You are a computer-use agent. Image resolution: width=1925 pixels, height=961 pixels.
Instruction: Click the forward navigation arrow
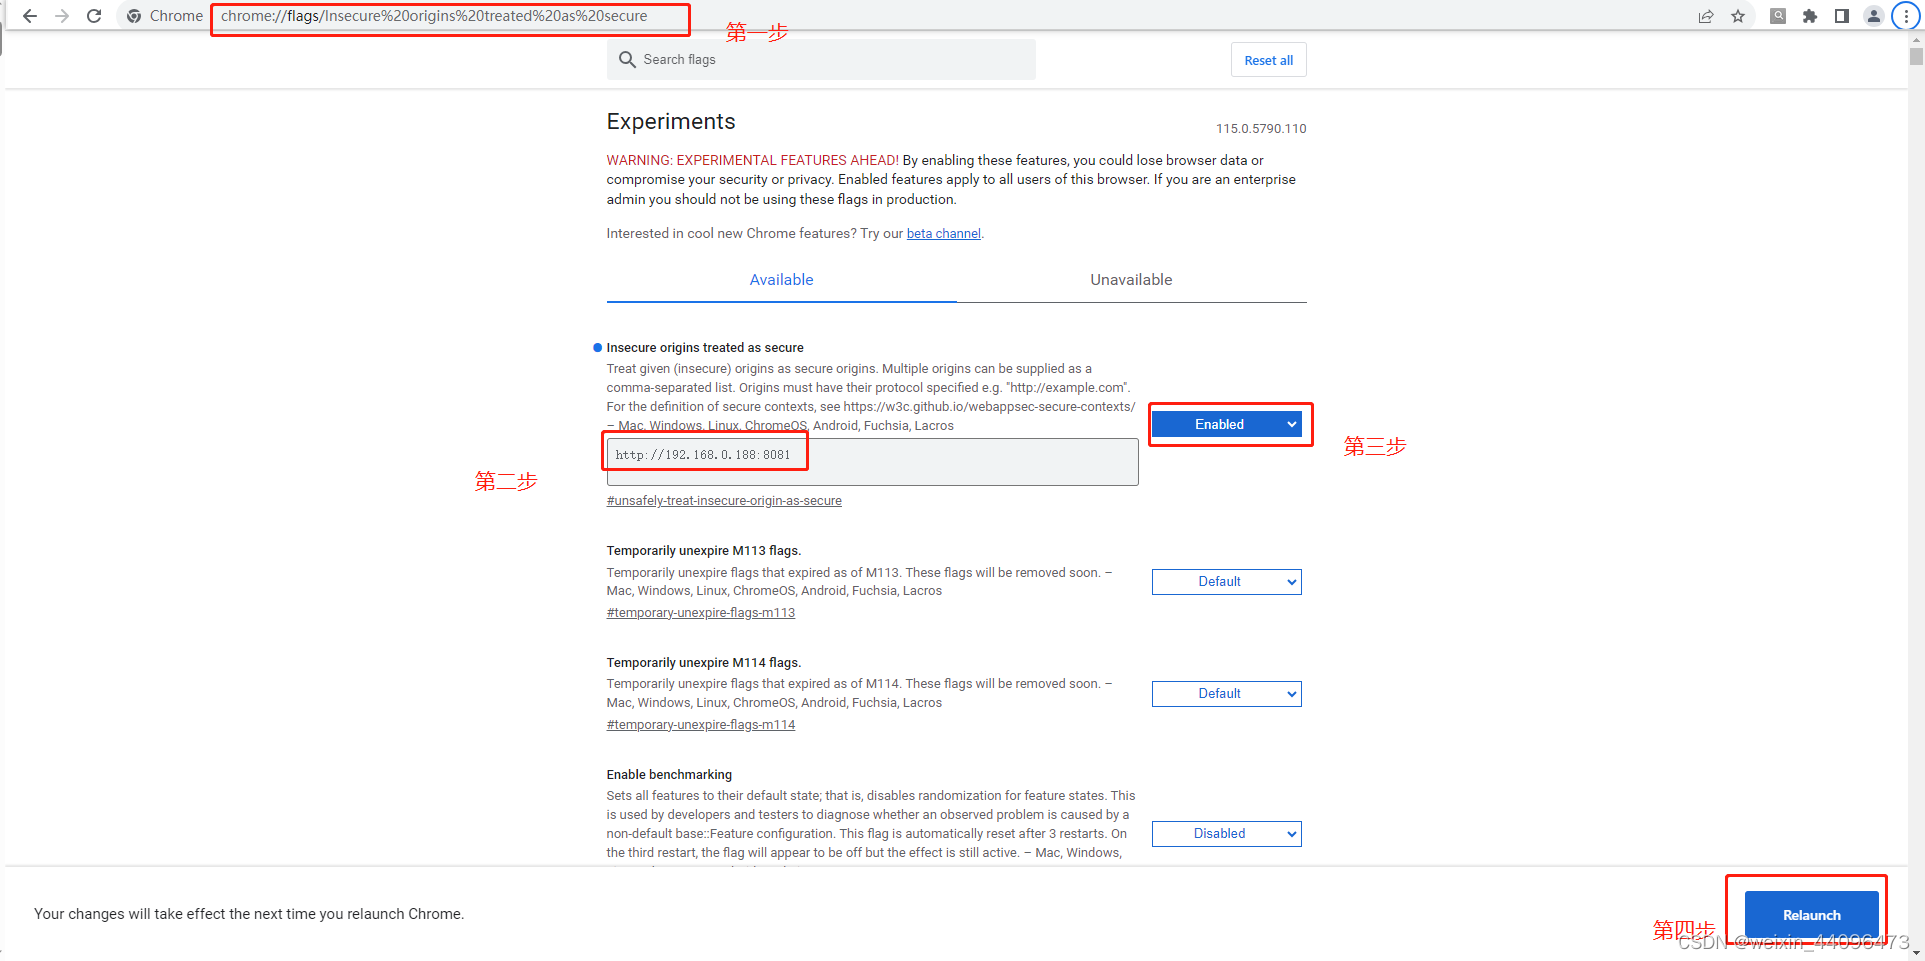(x=61, y=16)
